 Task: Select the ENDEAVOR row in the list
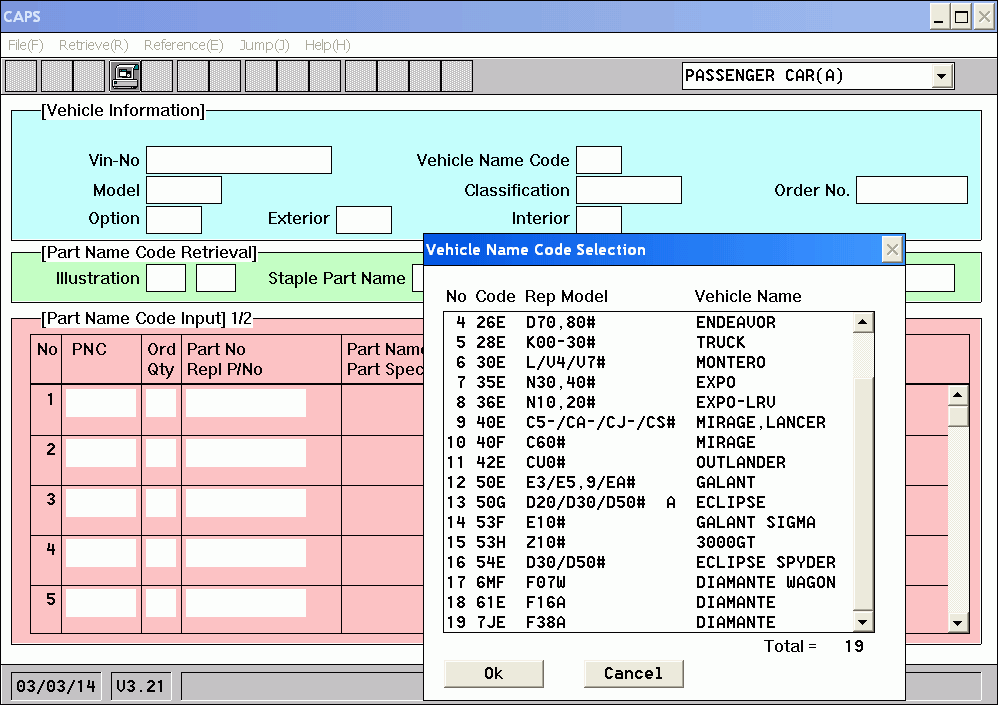(x=648, y=323)
